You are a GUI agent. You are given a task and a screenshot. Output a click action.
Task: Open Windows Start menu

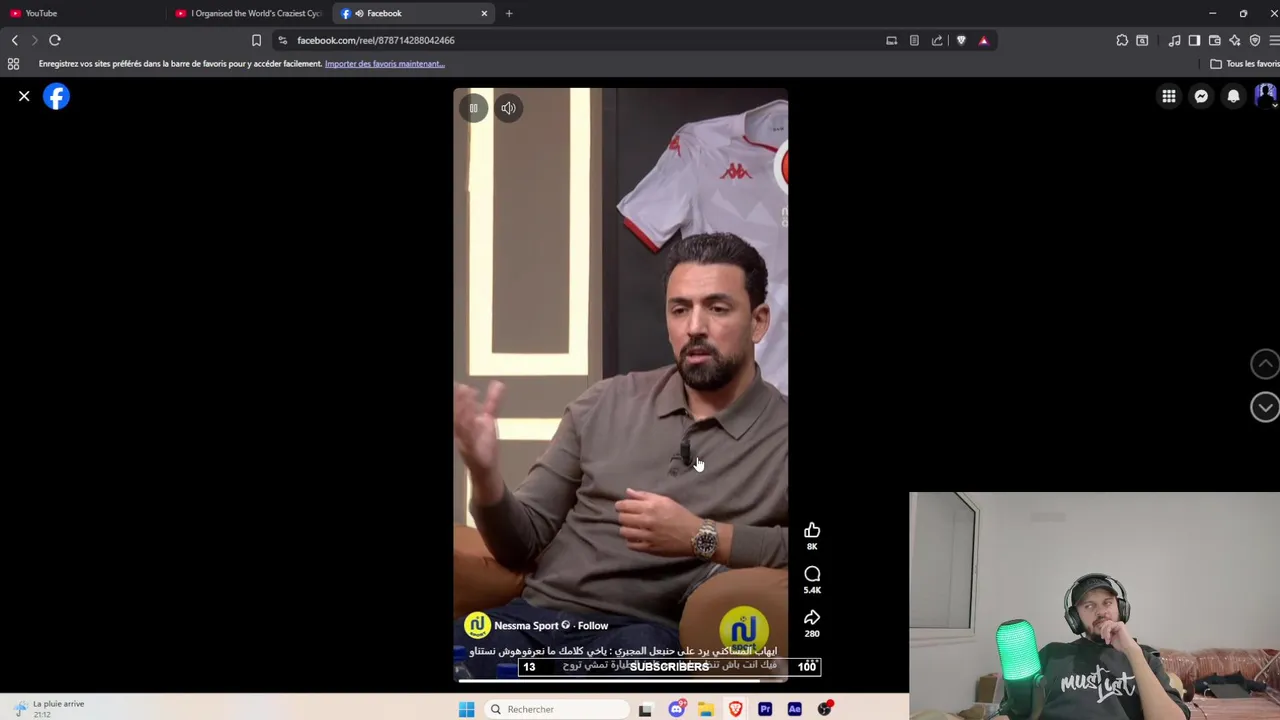pyautogui.click(x=466, y=709)
